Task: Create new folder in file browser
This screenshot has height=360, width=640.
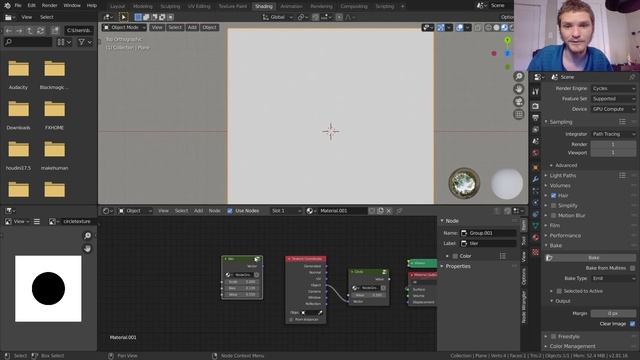Action: pos(55,31)
